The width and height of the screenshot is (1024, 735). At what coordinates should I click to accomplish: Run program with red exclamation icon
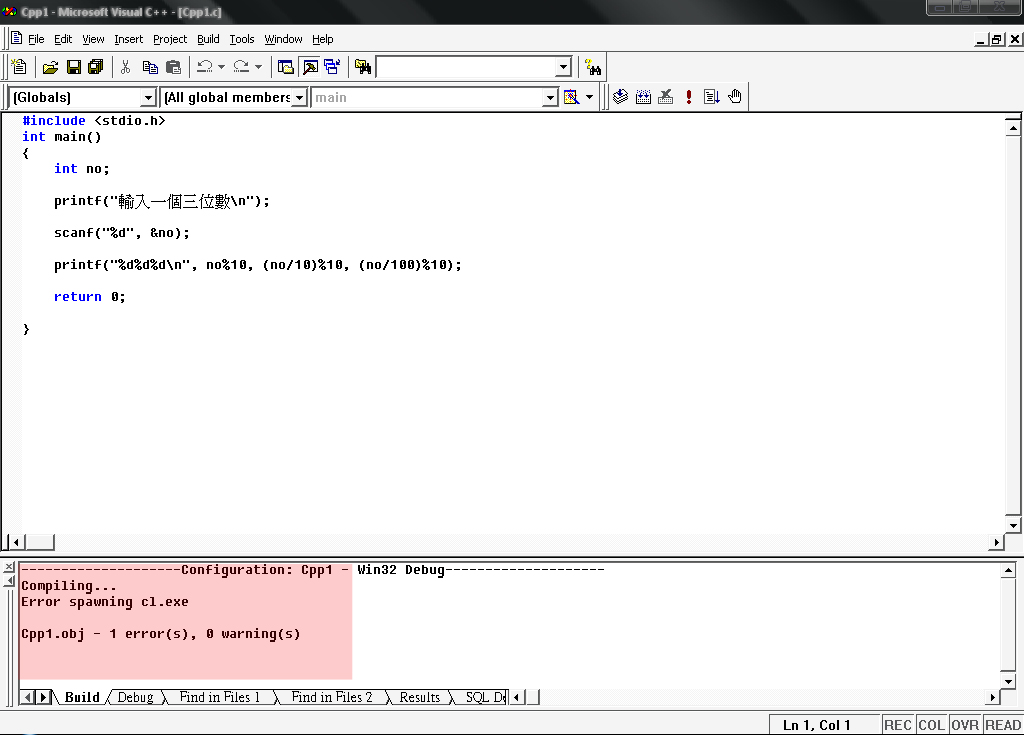(x=689, y=97)
